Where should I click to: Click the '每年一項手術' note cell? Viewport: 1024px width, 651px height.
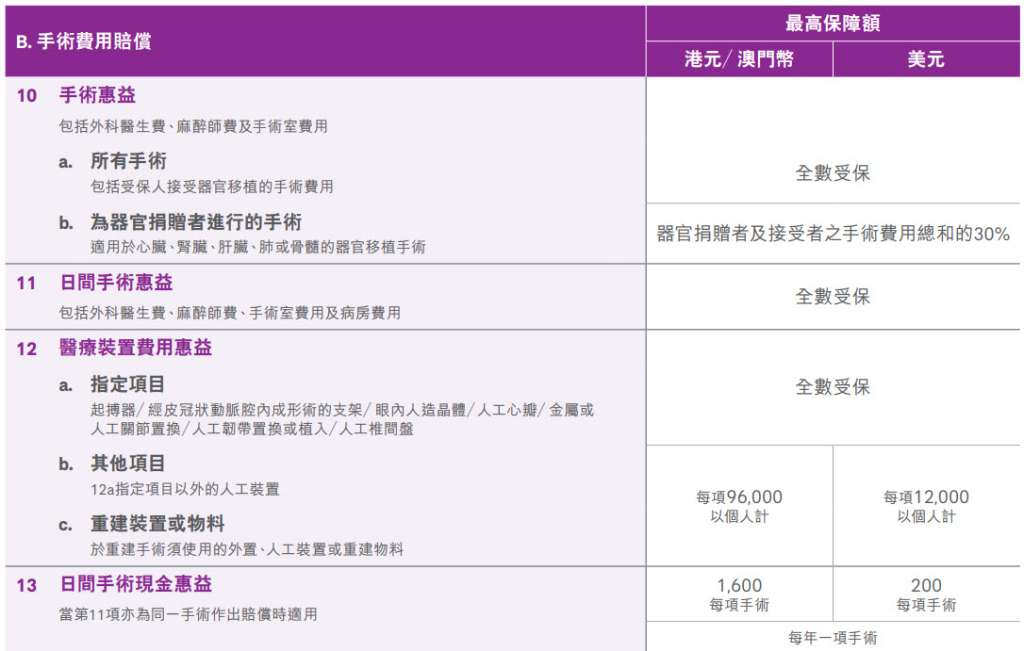[832, 637]
